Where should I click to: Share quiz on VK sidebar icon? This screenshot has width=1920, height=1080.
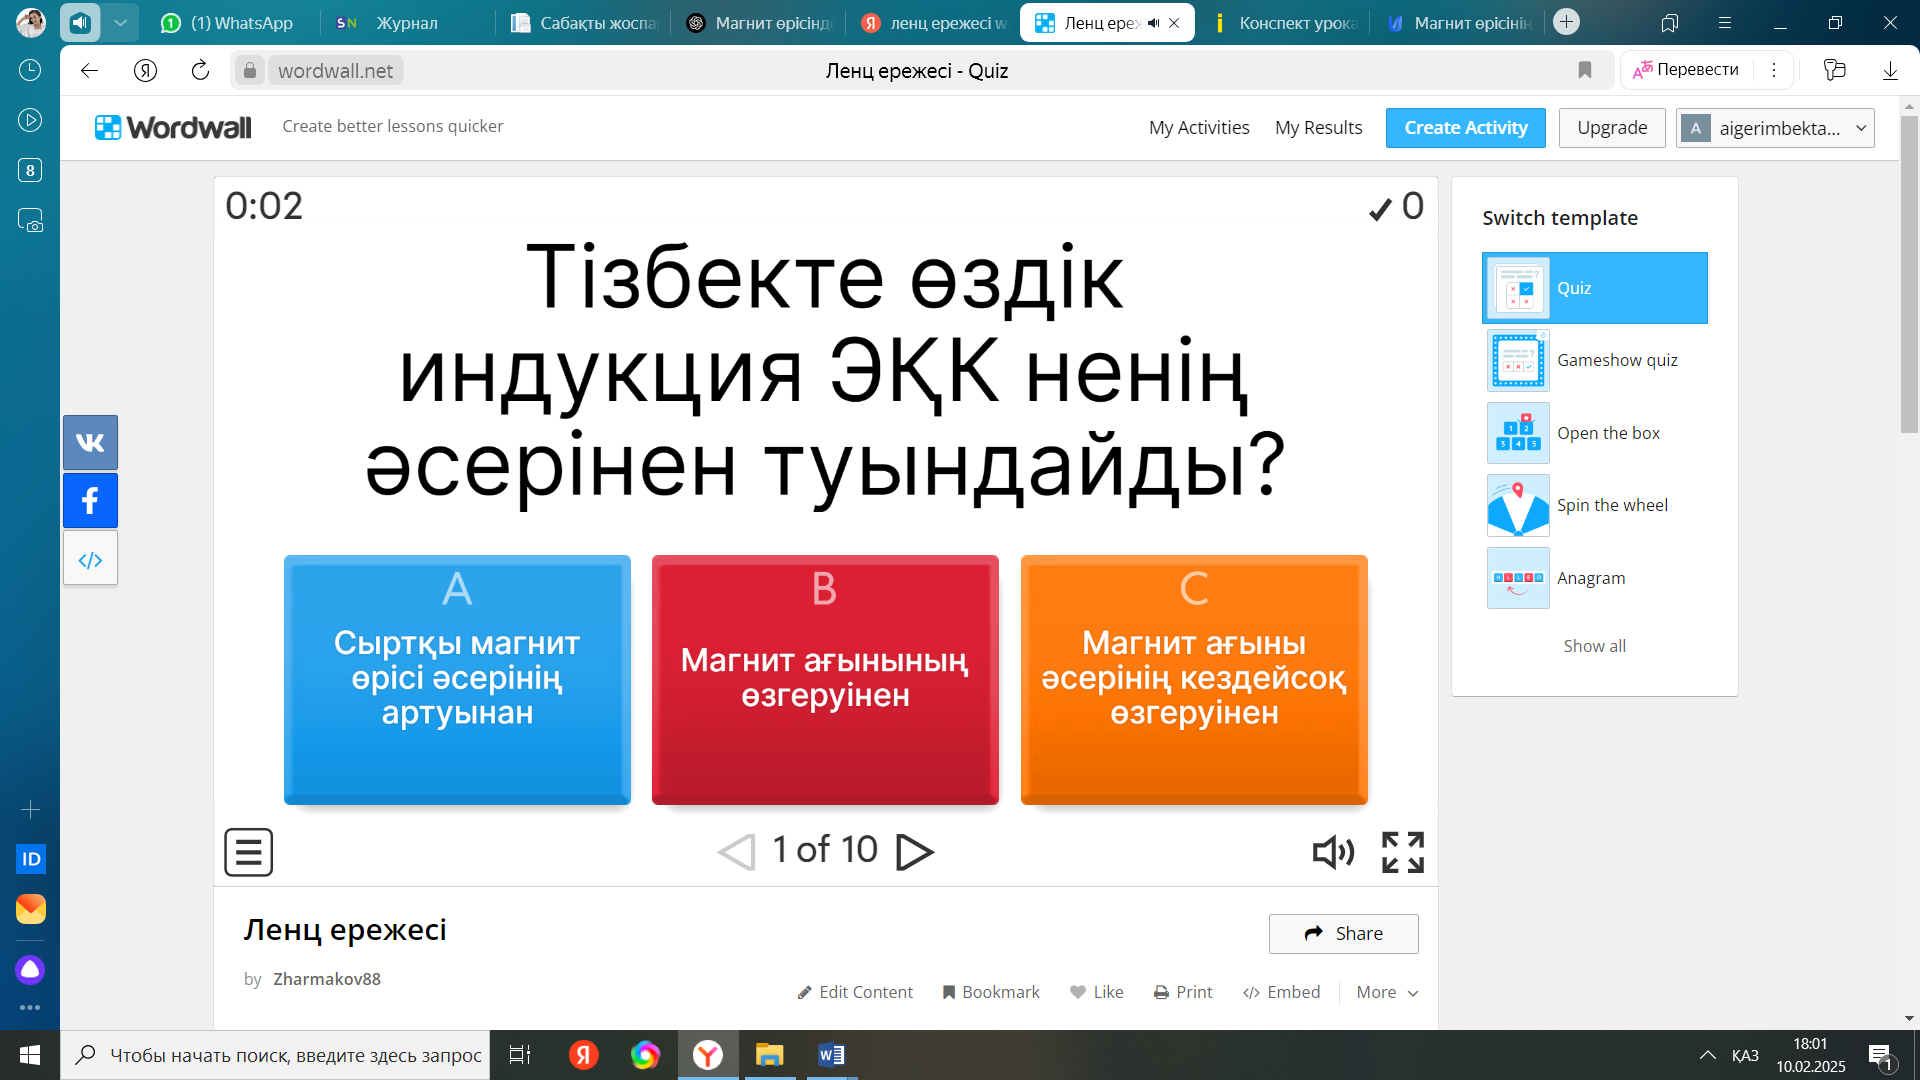click(x=90, y=443)
